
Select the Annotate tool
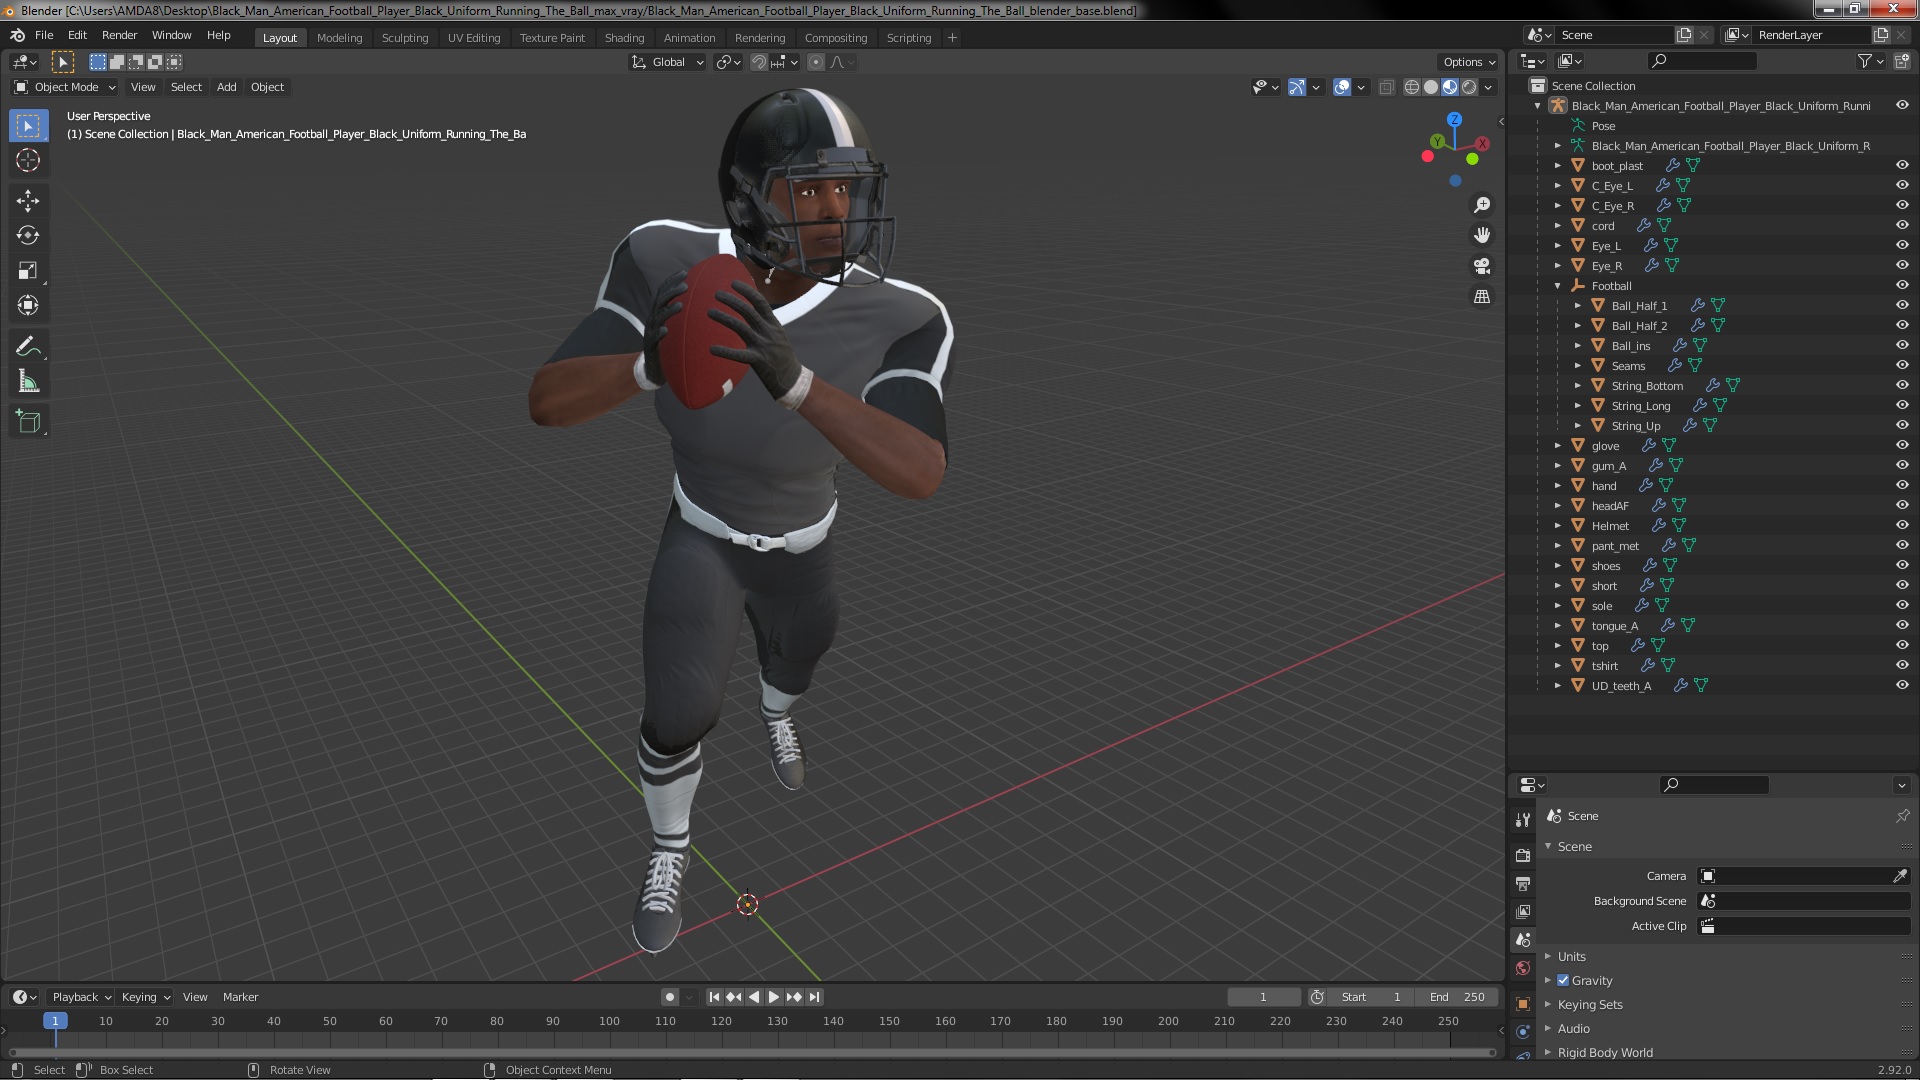[28, 346]
